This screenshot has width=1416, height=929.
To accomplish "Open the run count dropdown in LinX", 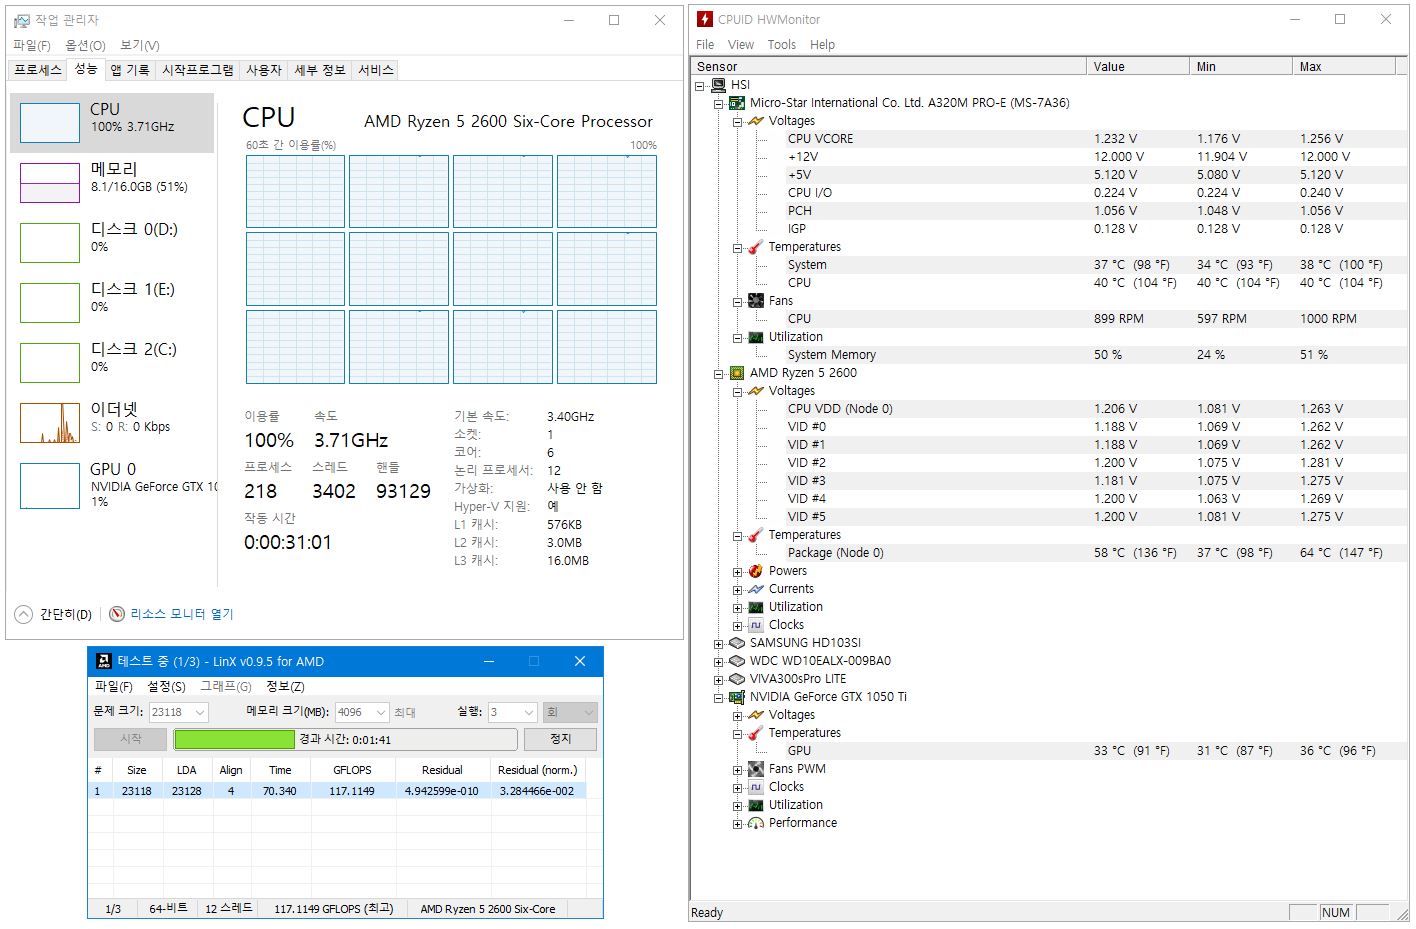I will coord(528,712).
